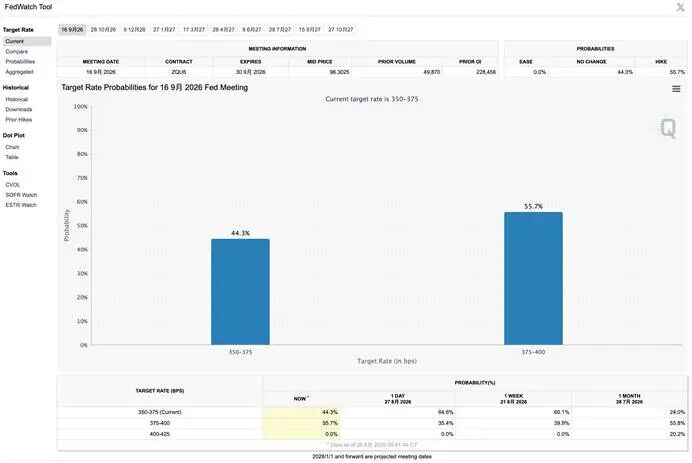The width and height of the screenshot is (692, 463).
Task: Select the 28 7月27 meeting tab
Action: pyautogui.click(x=280, y=30)
